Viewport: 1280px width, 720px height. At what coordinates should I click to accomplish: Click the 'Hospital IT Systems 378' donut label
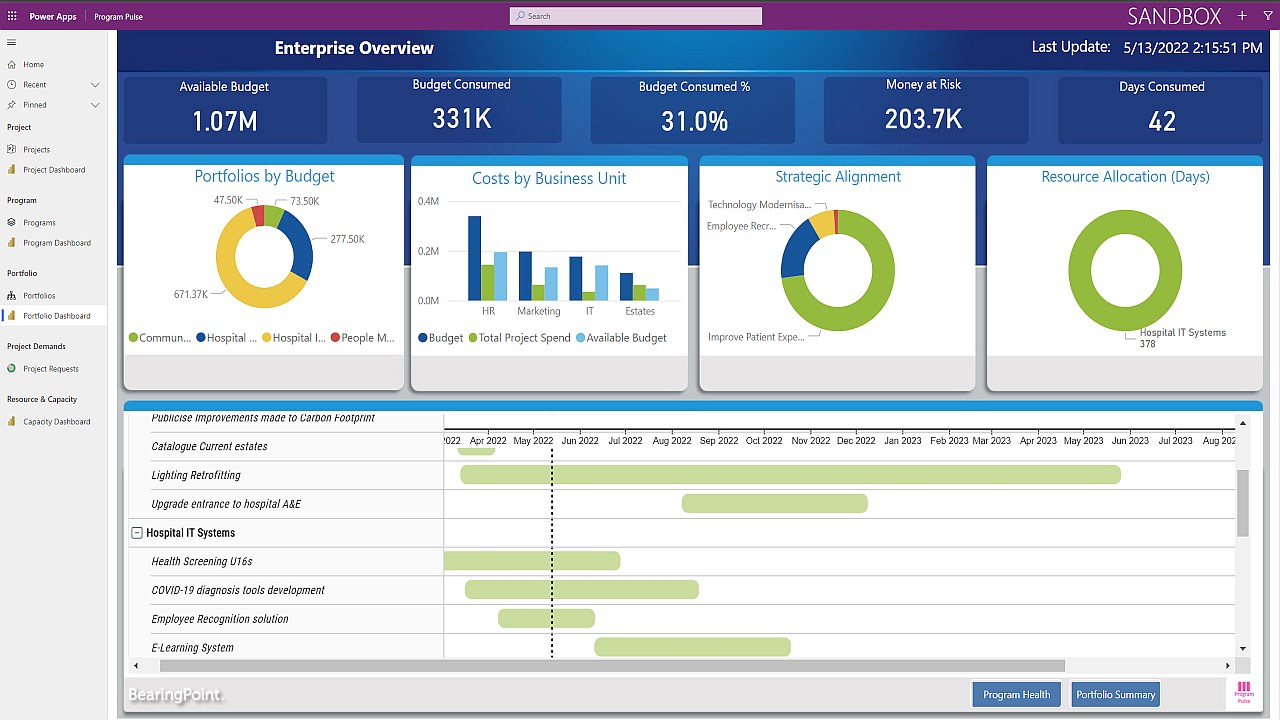tap(1182, 338)
